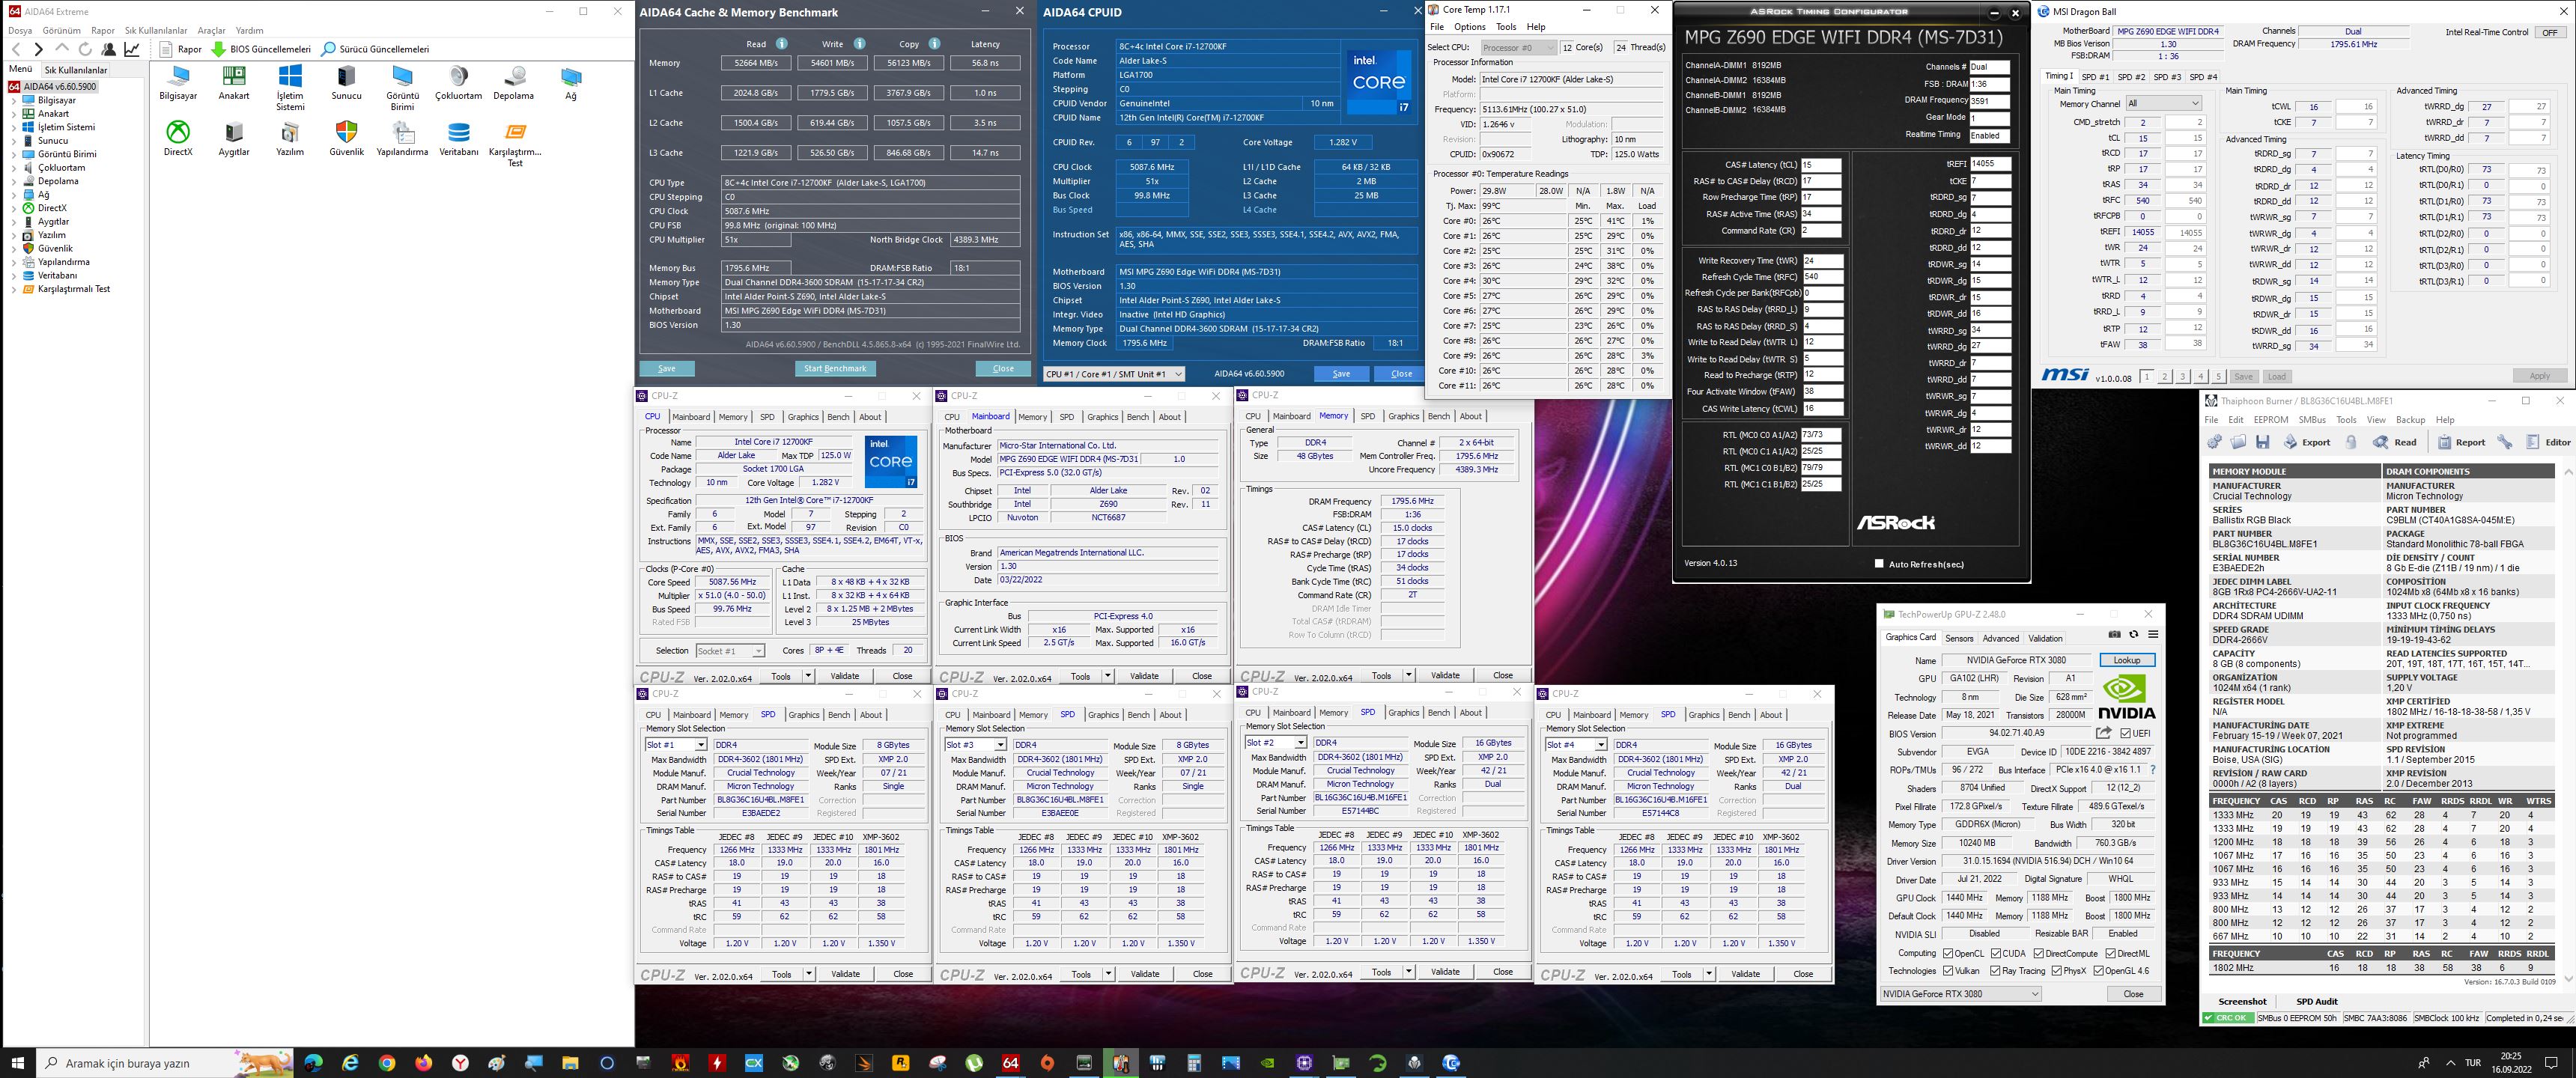Screen dimensions: 2576x1078
Task: Toggle DirectCompute checkbox in GPU-Z
Action: coord(2038,953)
